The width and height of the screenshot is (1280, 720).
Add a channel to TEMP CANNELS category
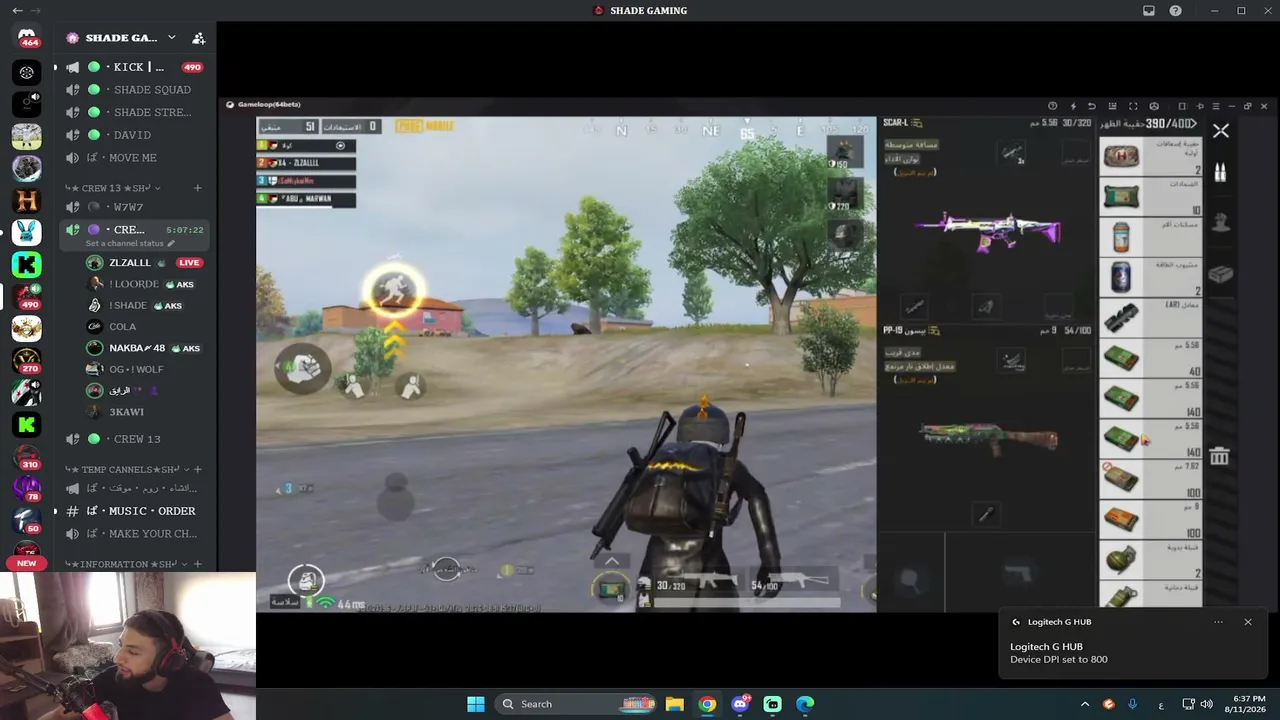click(197, 469)
